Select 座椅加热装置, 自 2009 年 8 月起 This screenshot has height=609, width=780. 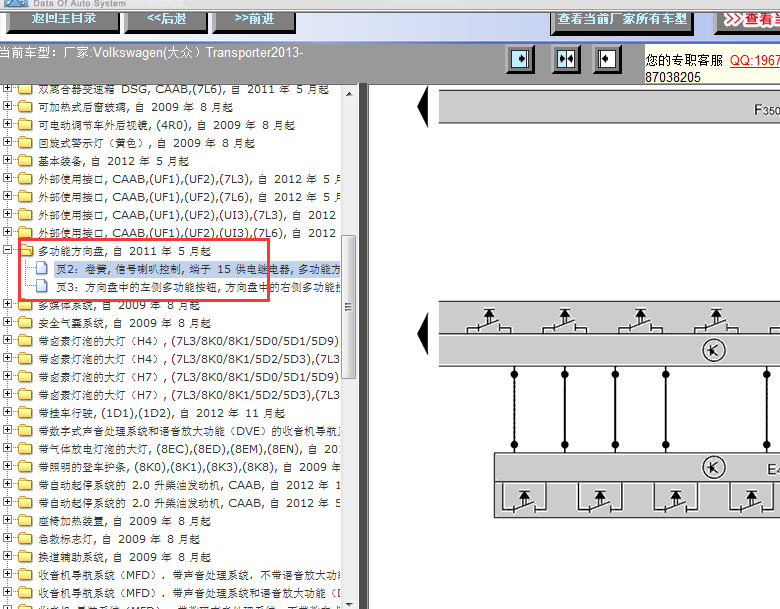(x=124, y=521)
